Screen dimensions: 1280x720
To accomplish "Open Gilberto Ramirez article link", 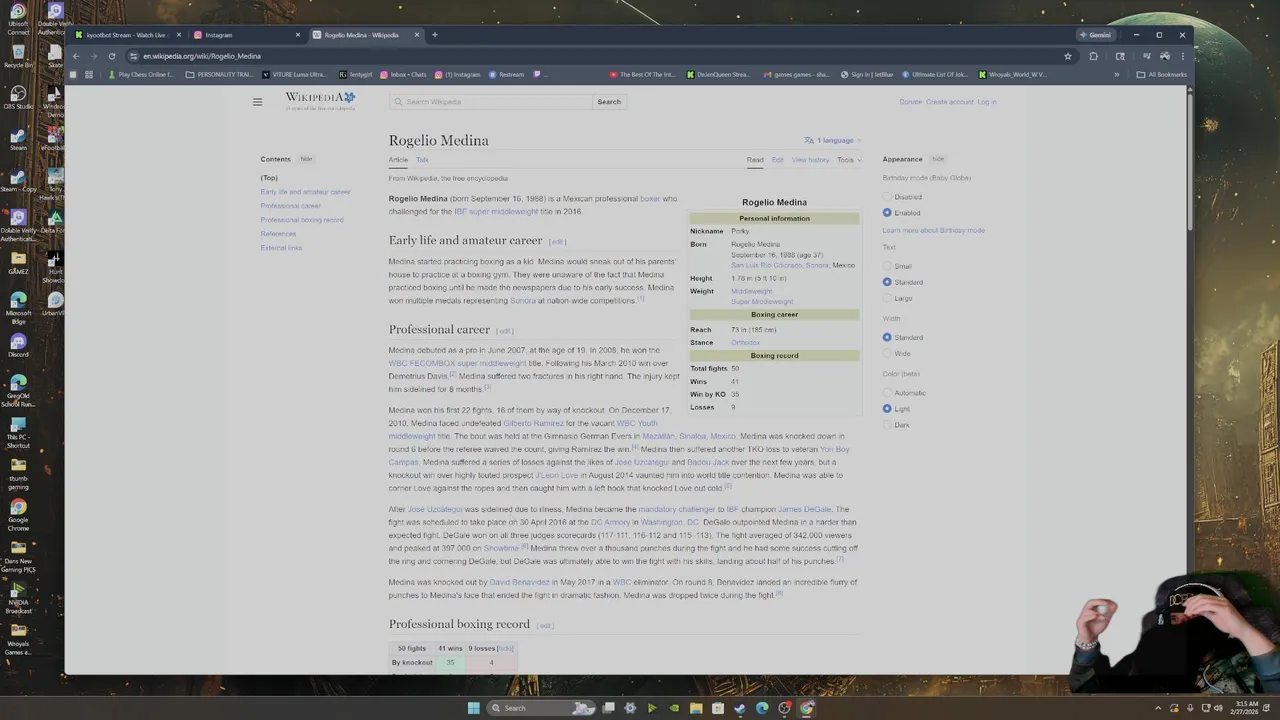I will coord(533,423).
